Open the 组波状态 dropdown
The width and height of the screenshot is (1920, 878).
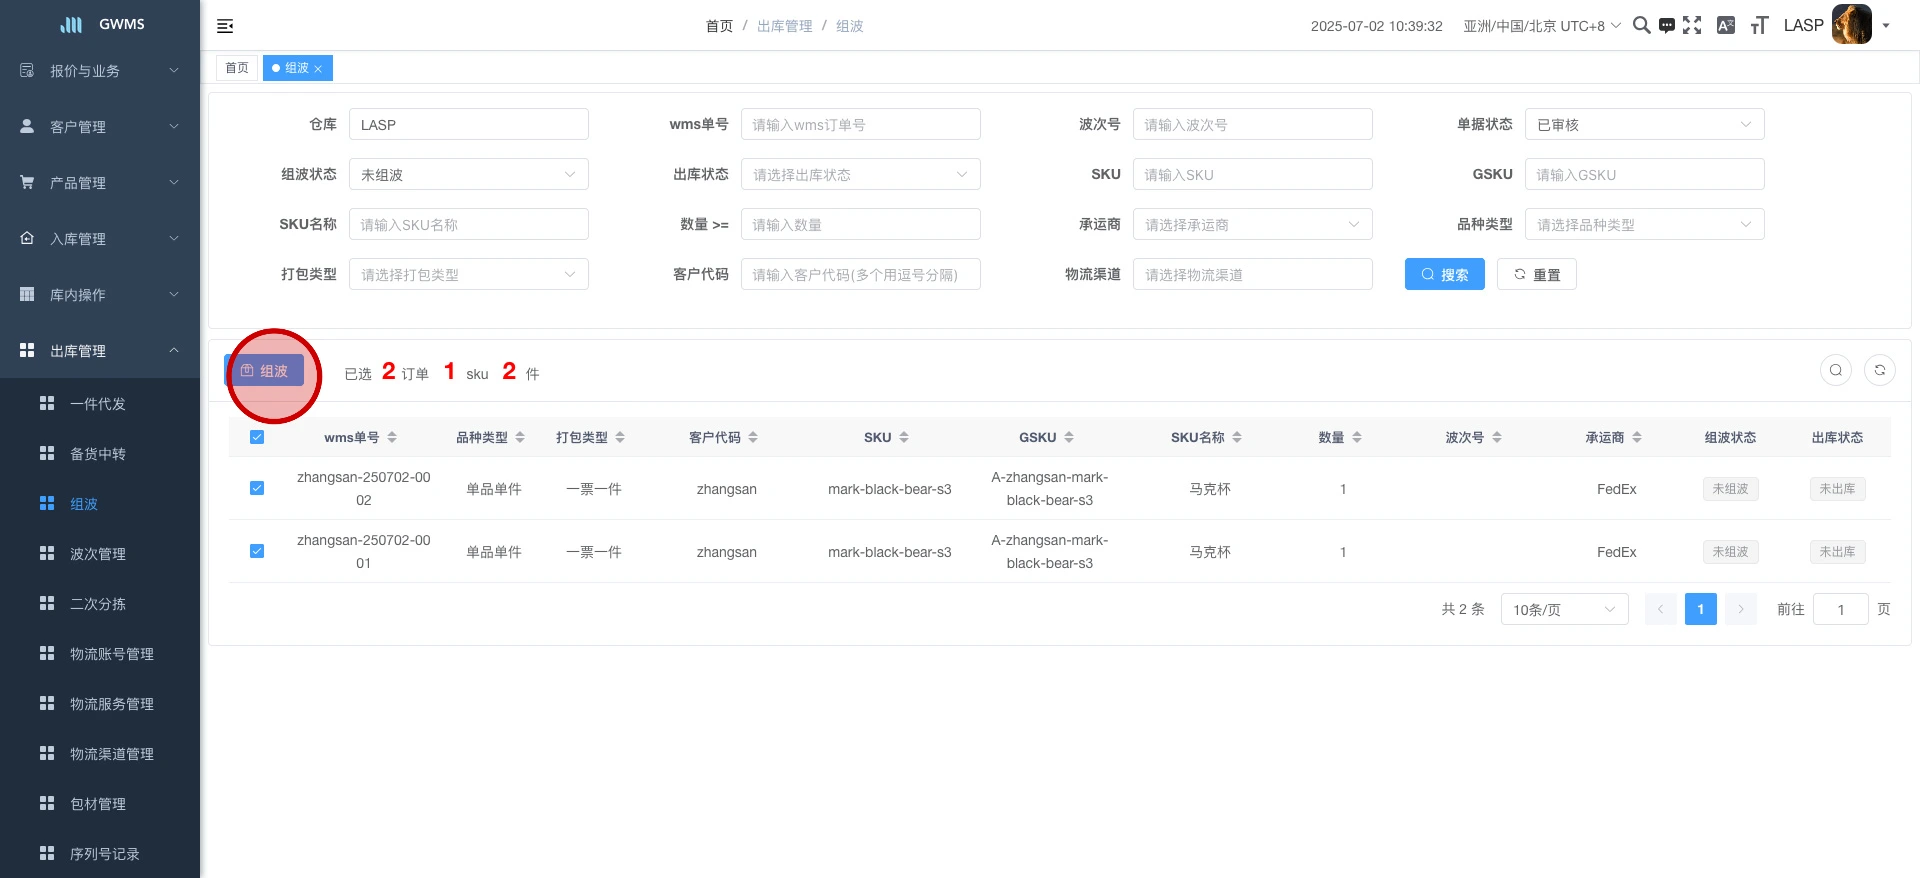click(468, 175)
